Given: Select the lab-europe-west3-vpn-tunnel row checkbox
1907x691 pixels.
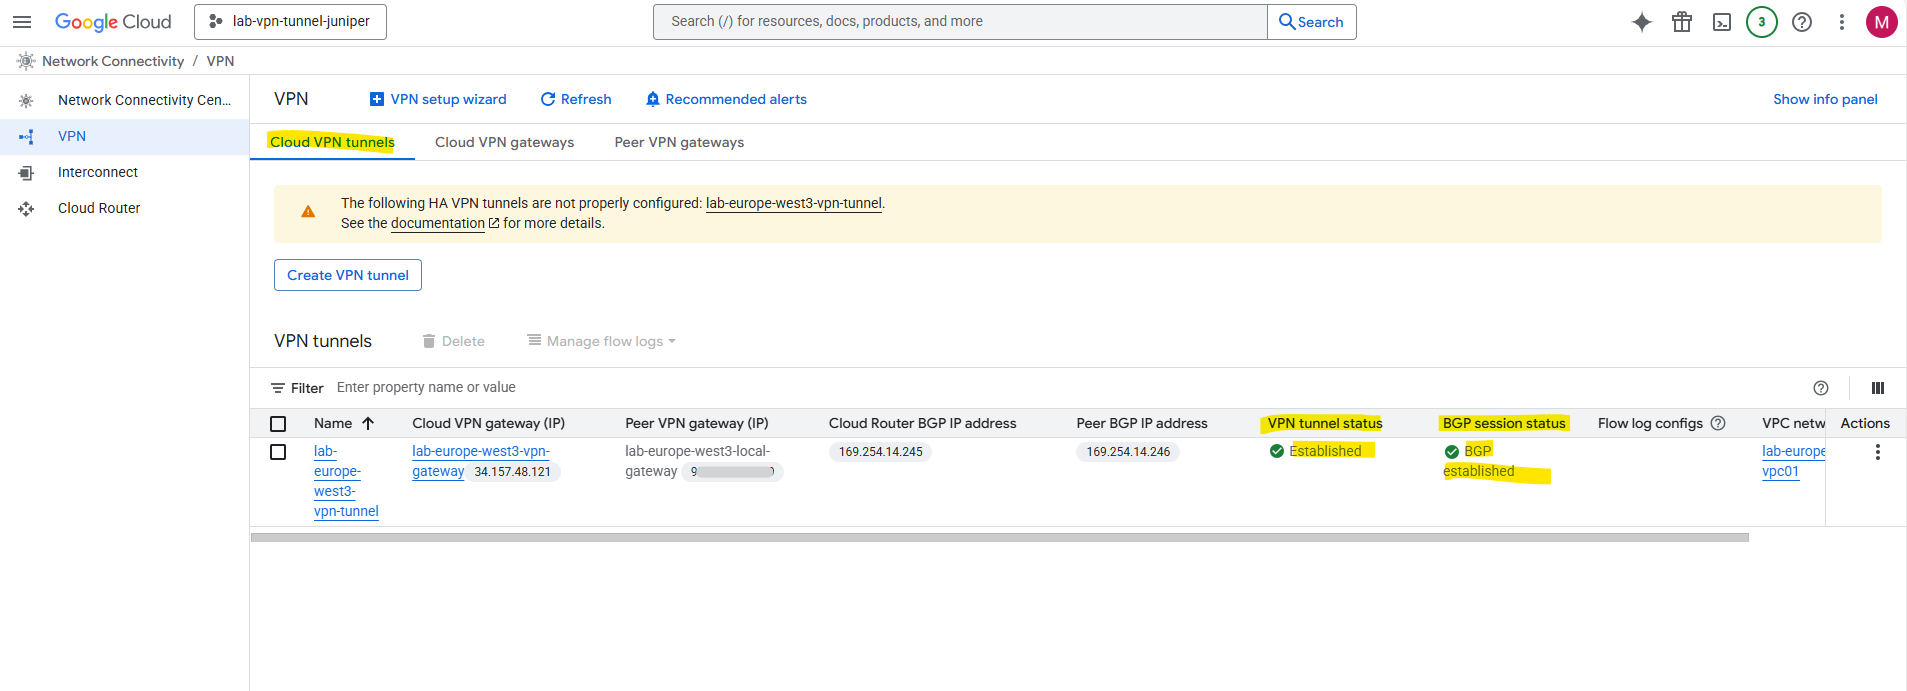Looking at the screenshot, I should (x=278, y=452).
